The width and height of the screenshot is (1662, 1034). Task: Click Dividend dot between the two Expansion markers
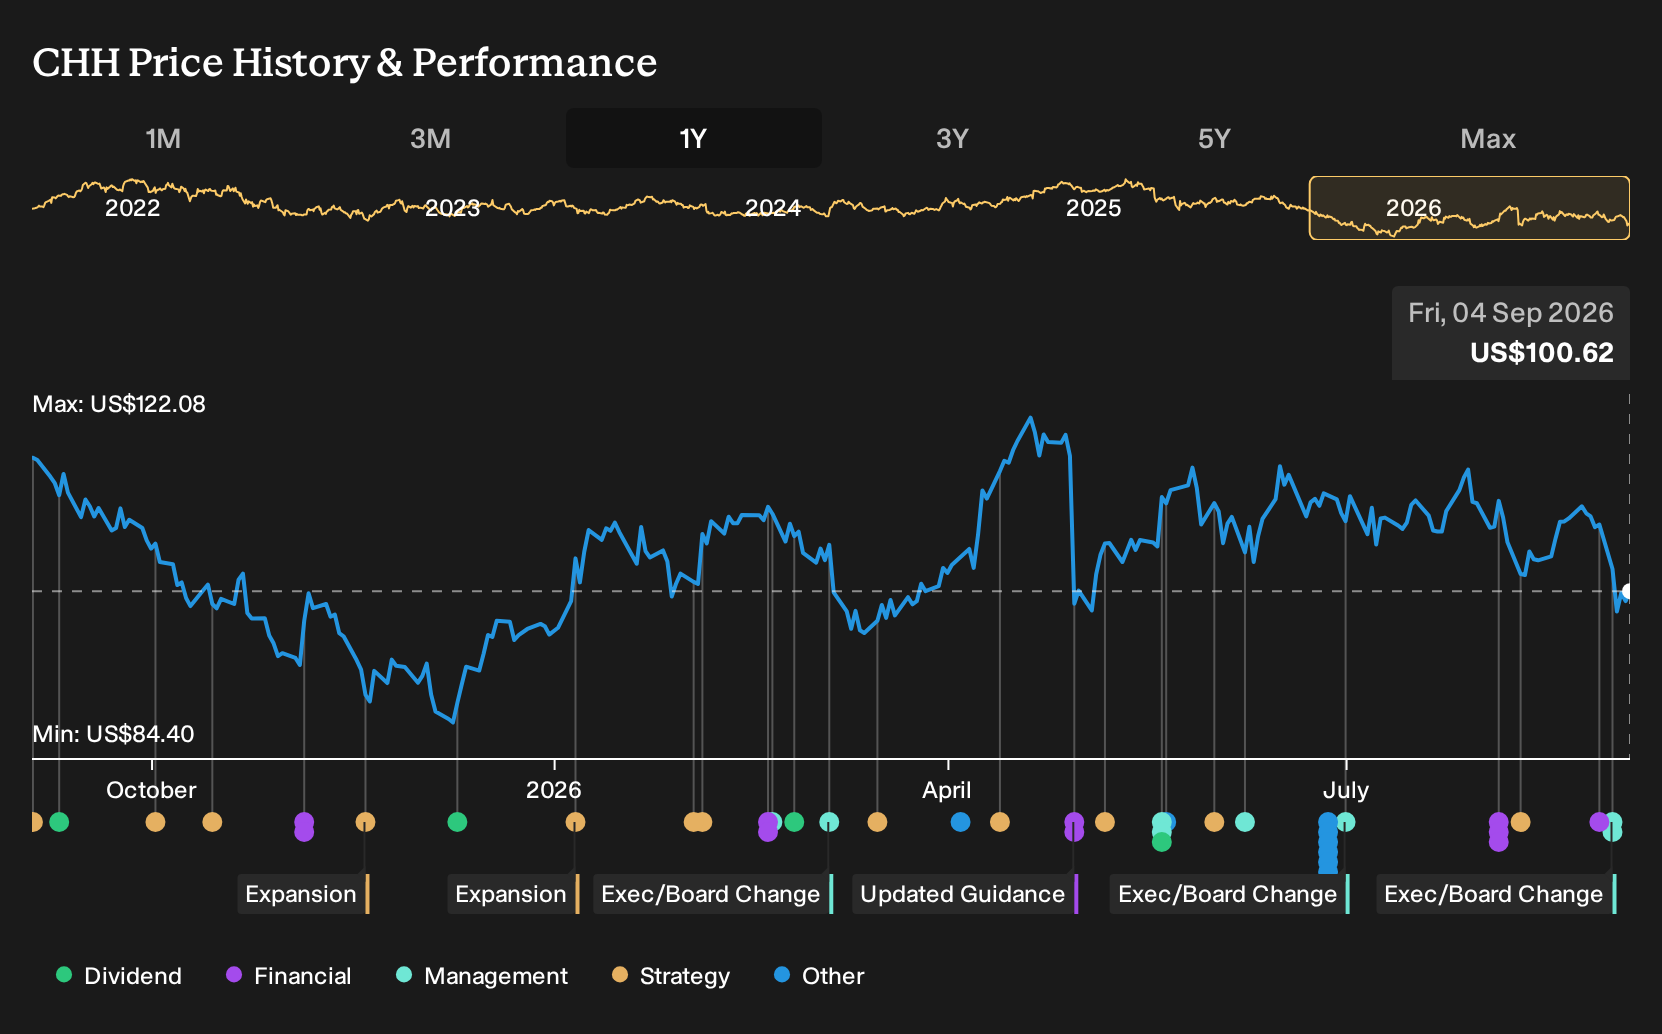pyautogui.click(x=457, y=822)
